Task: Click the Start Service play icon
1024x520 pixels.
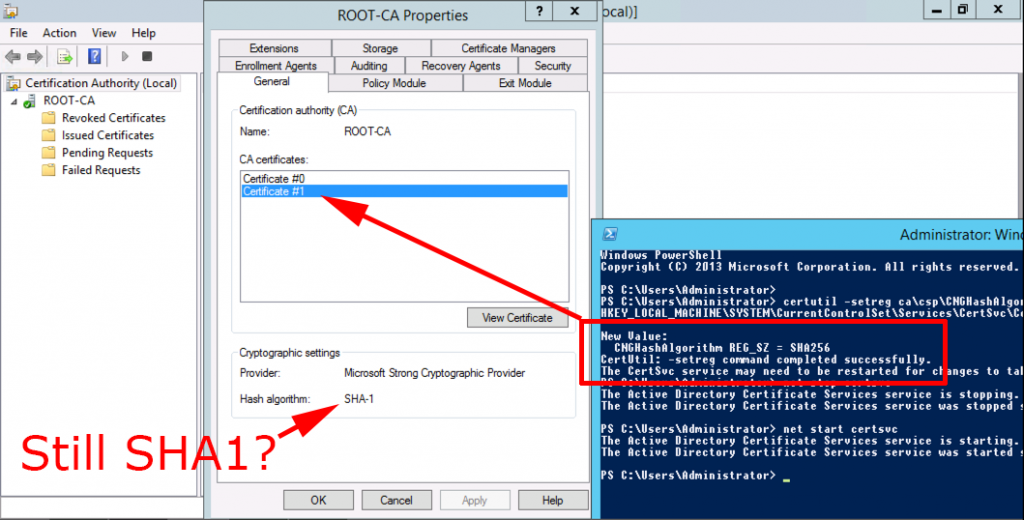Action: pos(125,57)
